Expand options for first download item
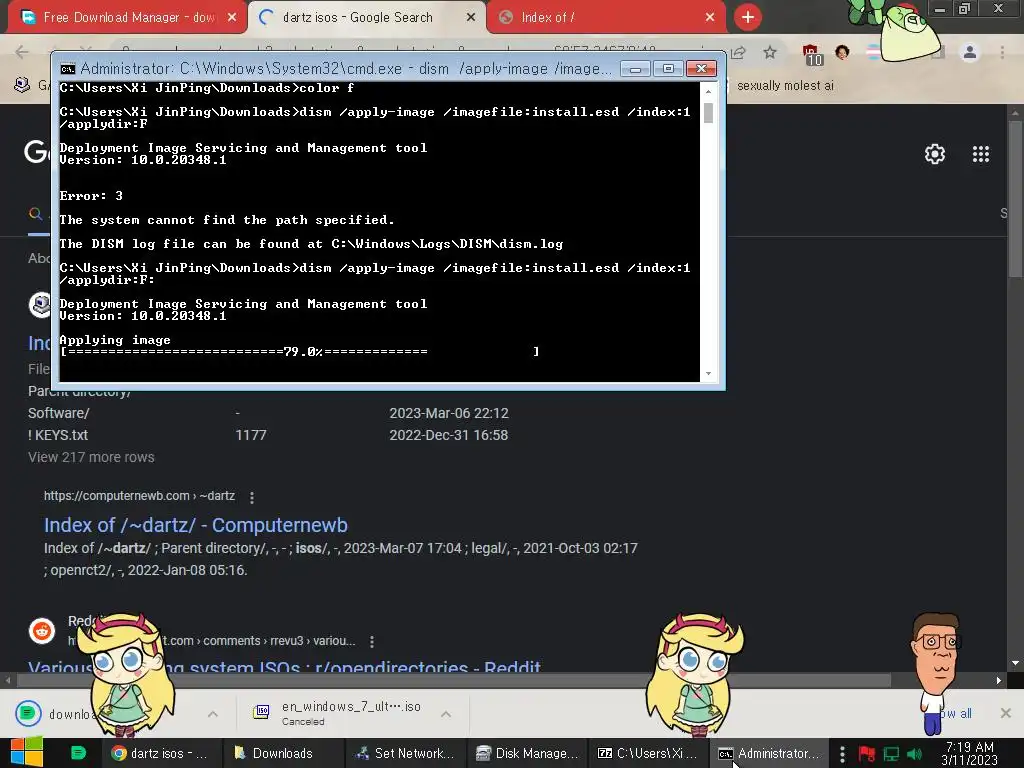The image size is (1024, 768). tap(213, 714)
